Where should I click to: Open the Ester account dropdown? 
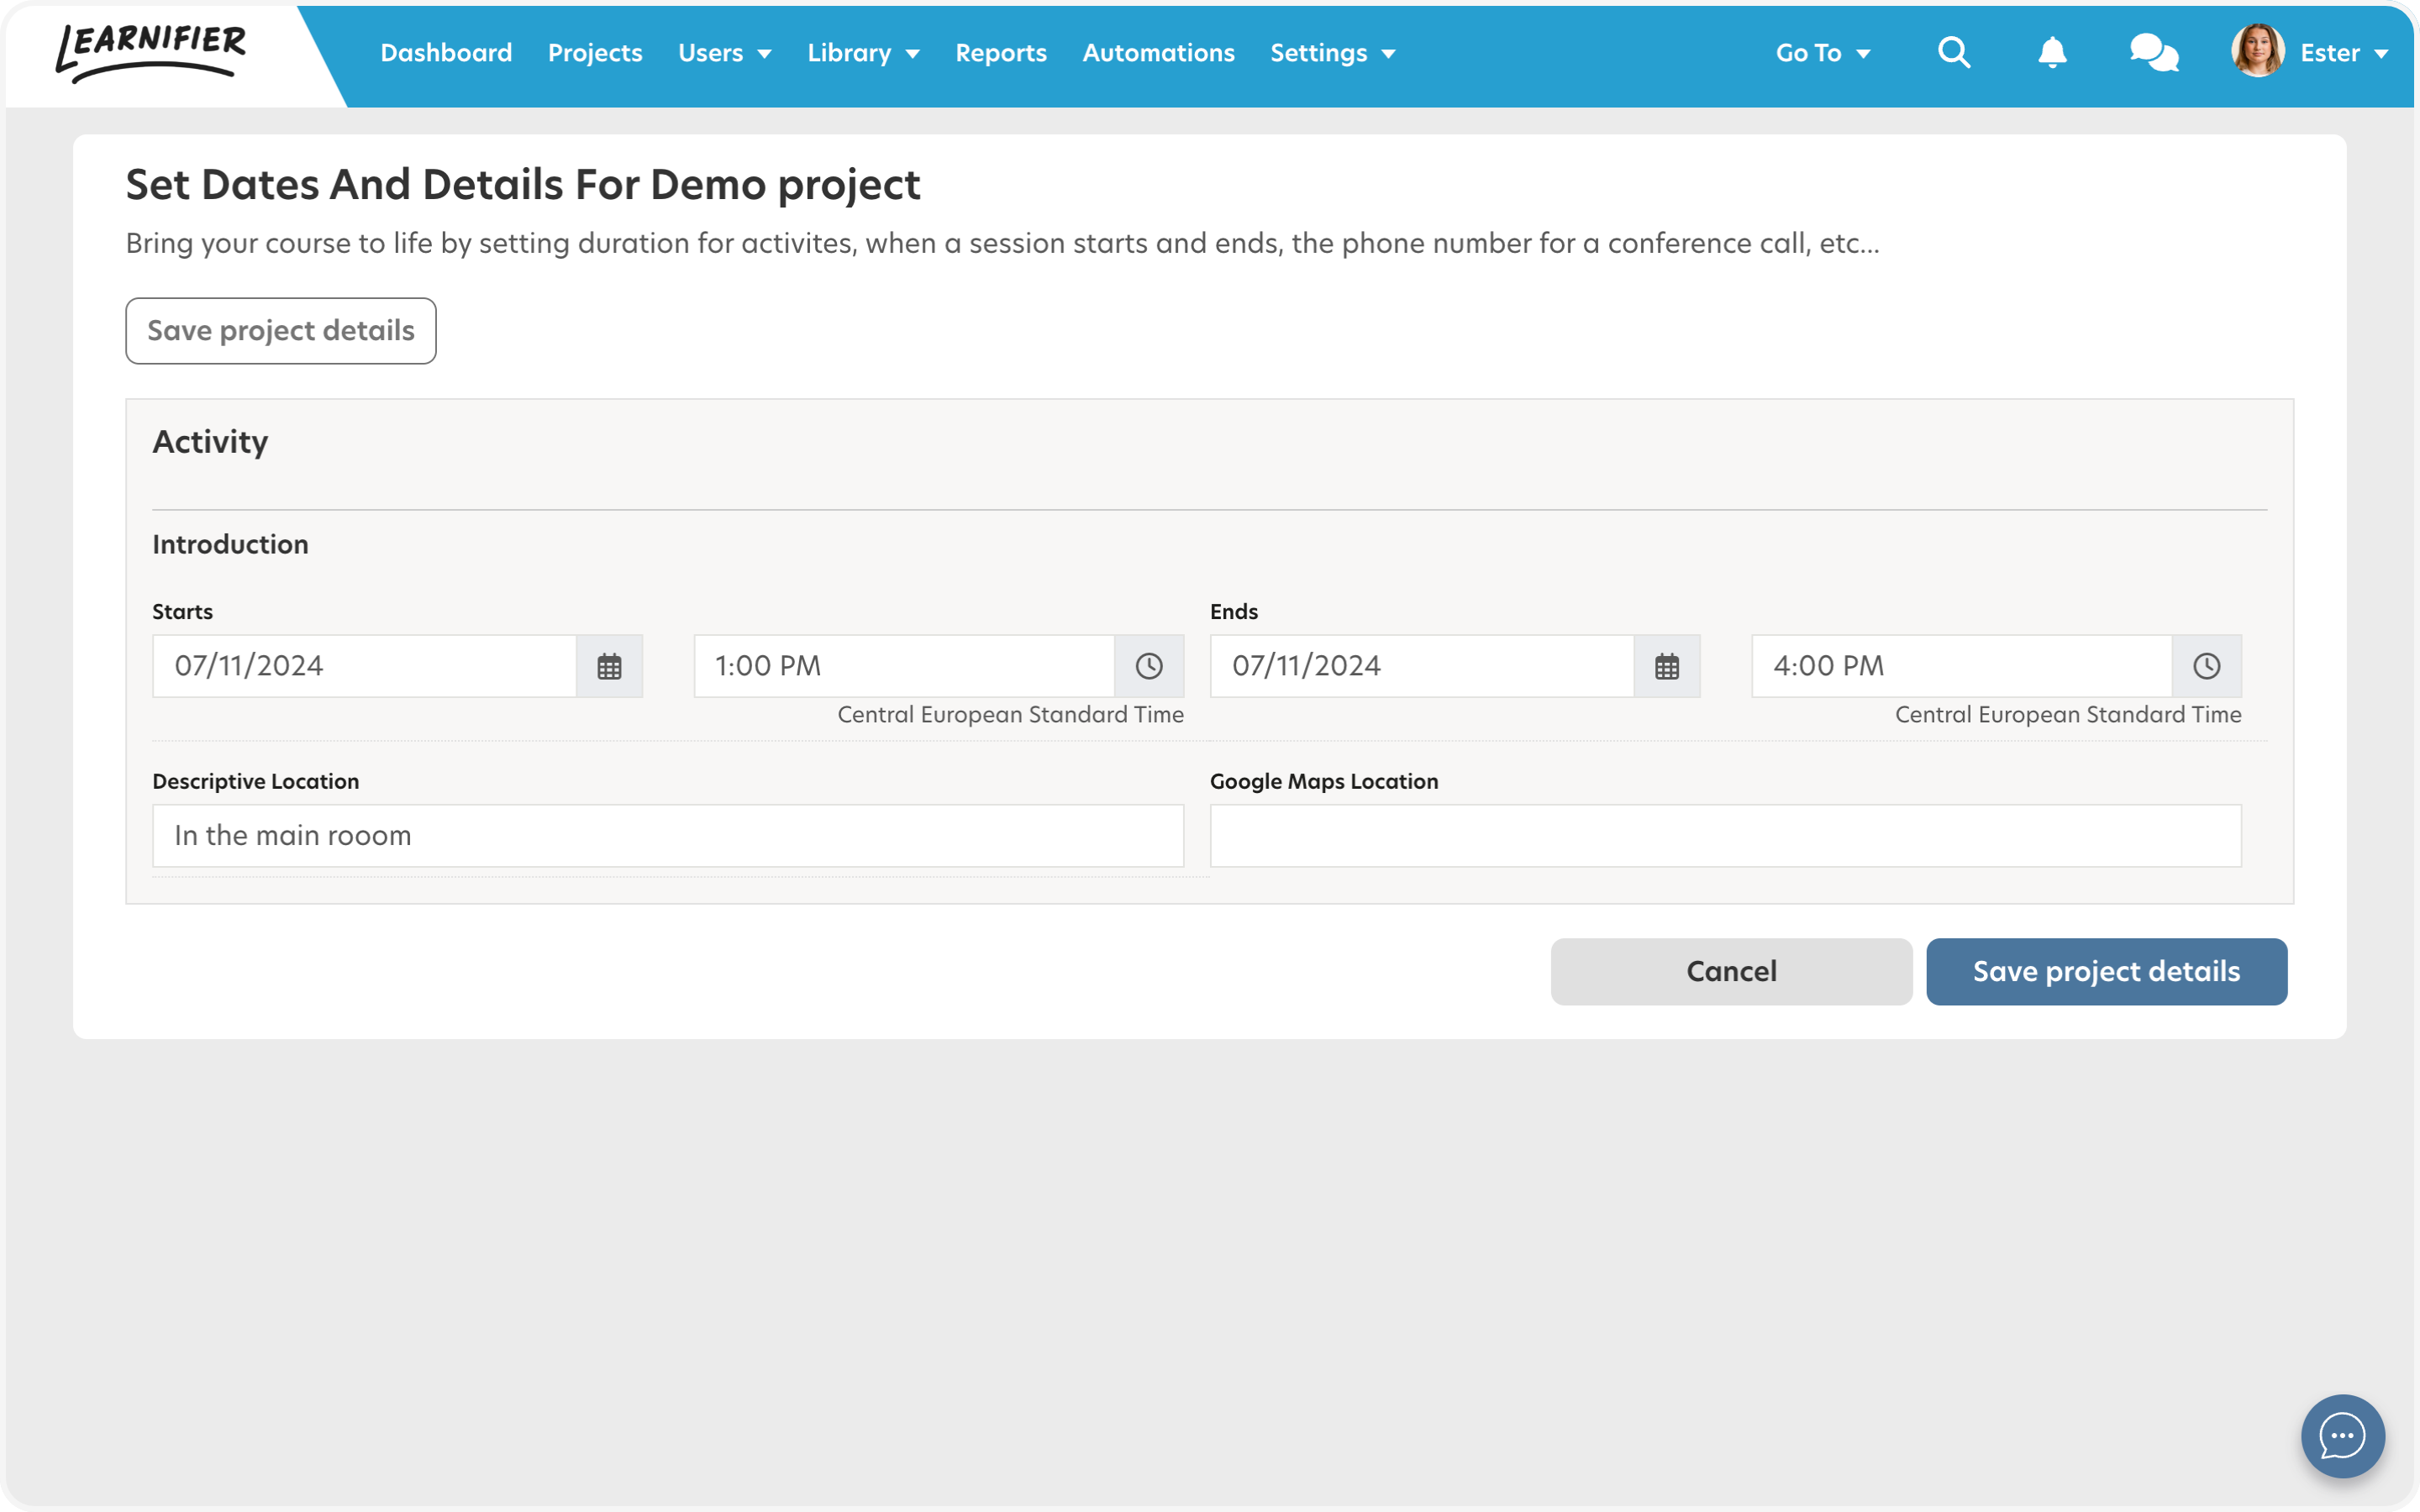tap(2344, 53)
